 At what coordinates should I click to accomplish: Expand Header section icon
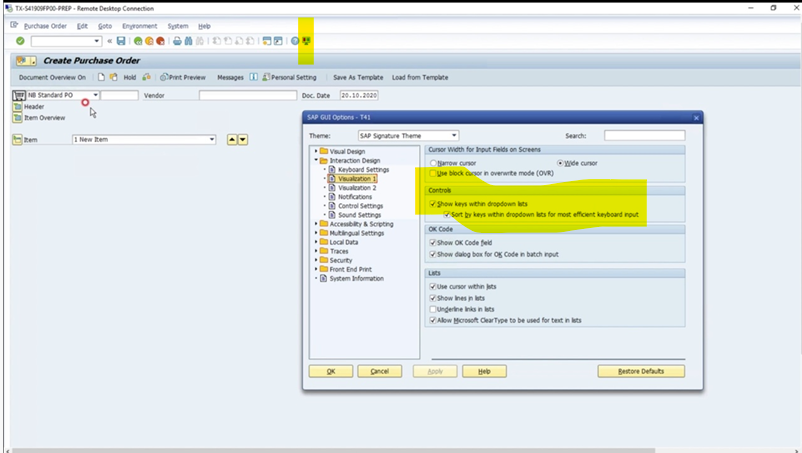coord(17,106)
